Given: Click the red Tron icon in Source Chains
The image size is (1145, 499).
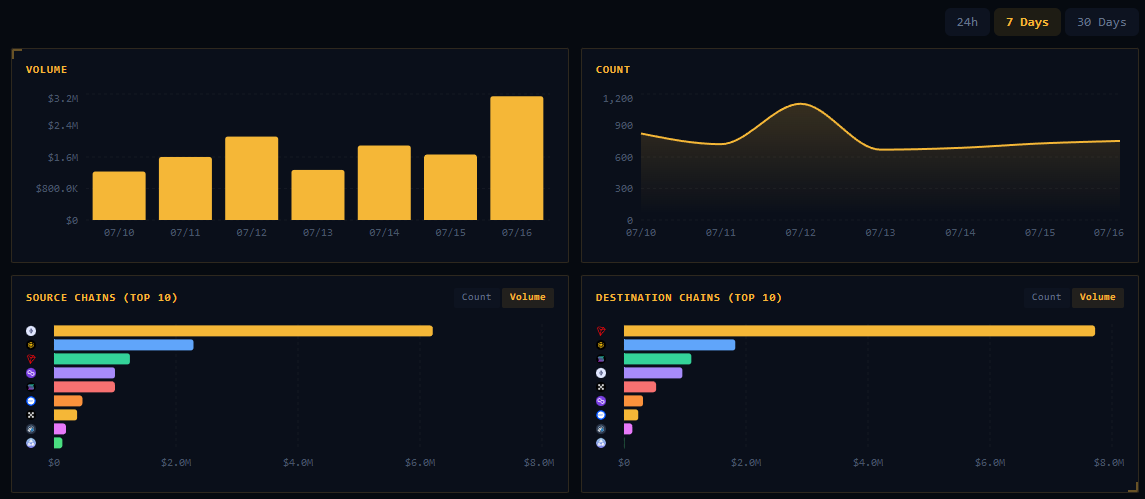Looking at the screenshot, I should [31, 359].
